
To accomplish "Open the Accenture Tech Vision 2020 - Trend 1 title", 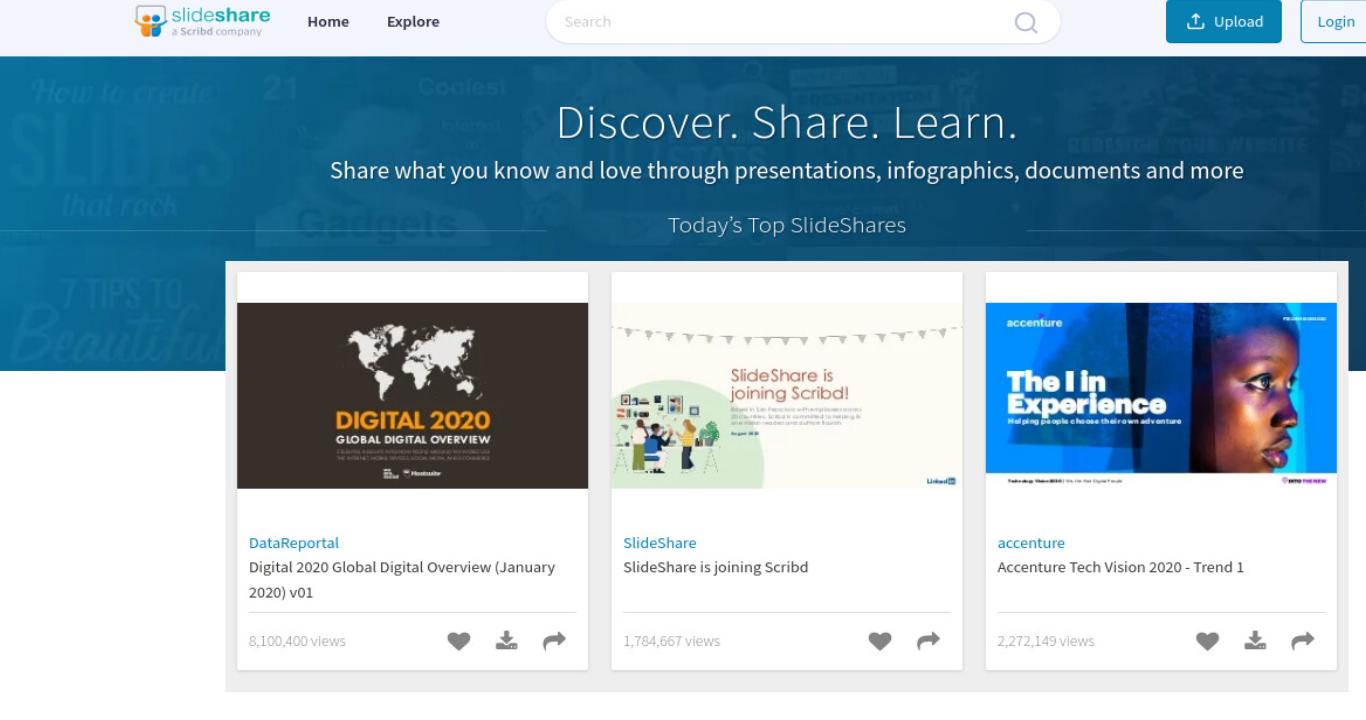I will click(1121, 567).
